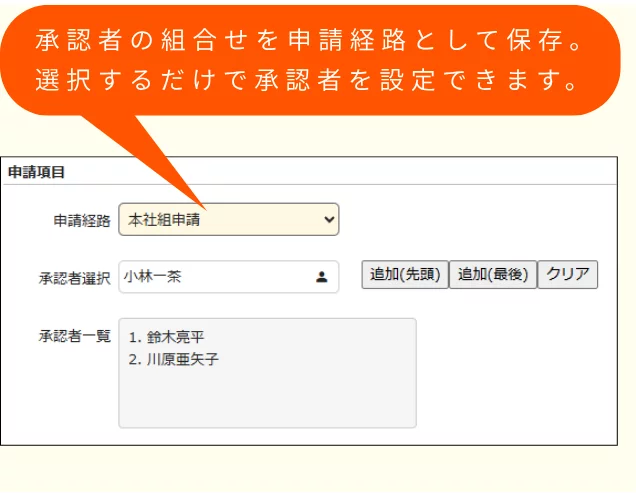Open the 申請経路 dropdown showing 本社組申請

click(x=229, y=220)
